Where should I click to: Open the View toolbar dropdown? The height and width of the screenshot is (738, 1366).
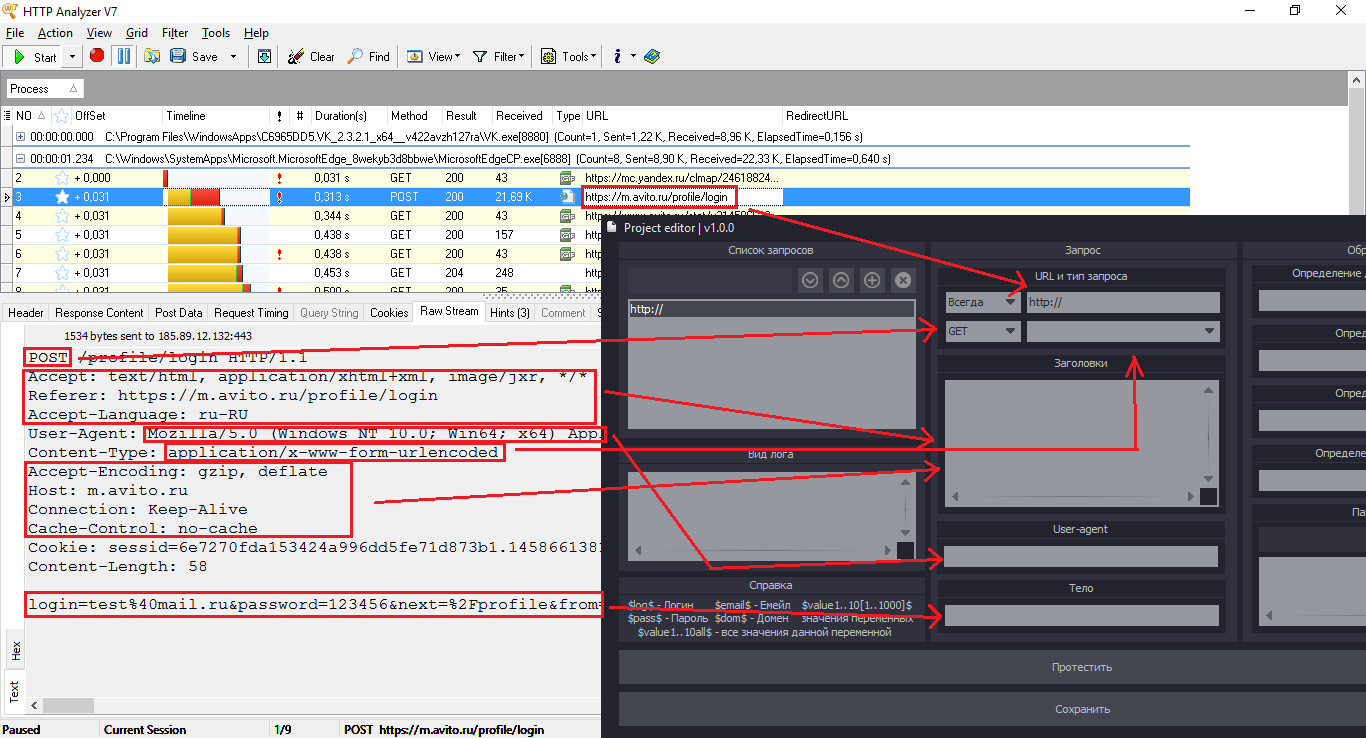click(x=434, y=57)
